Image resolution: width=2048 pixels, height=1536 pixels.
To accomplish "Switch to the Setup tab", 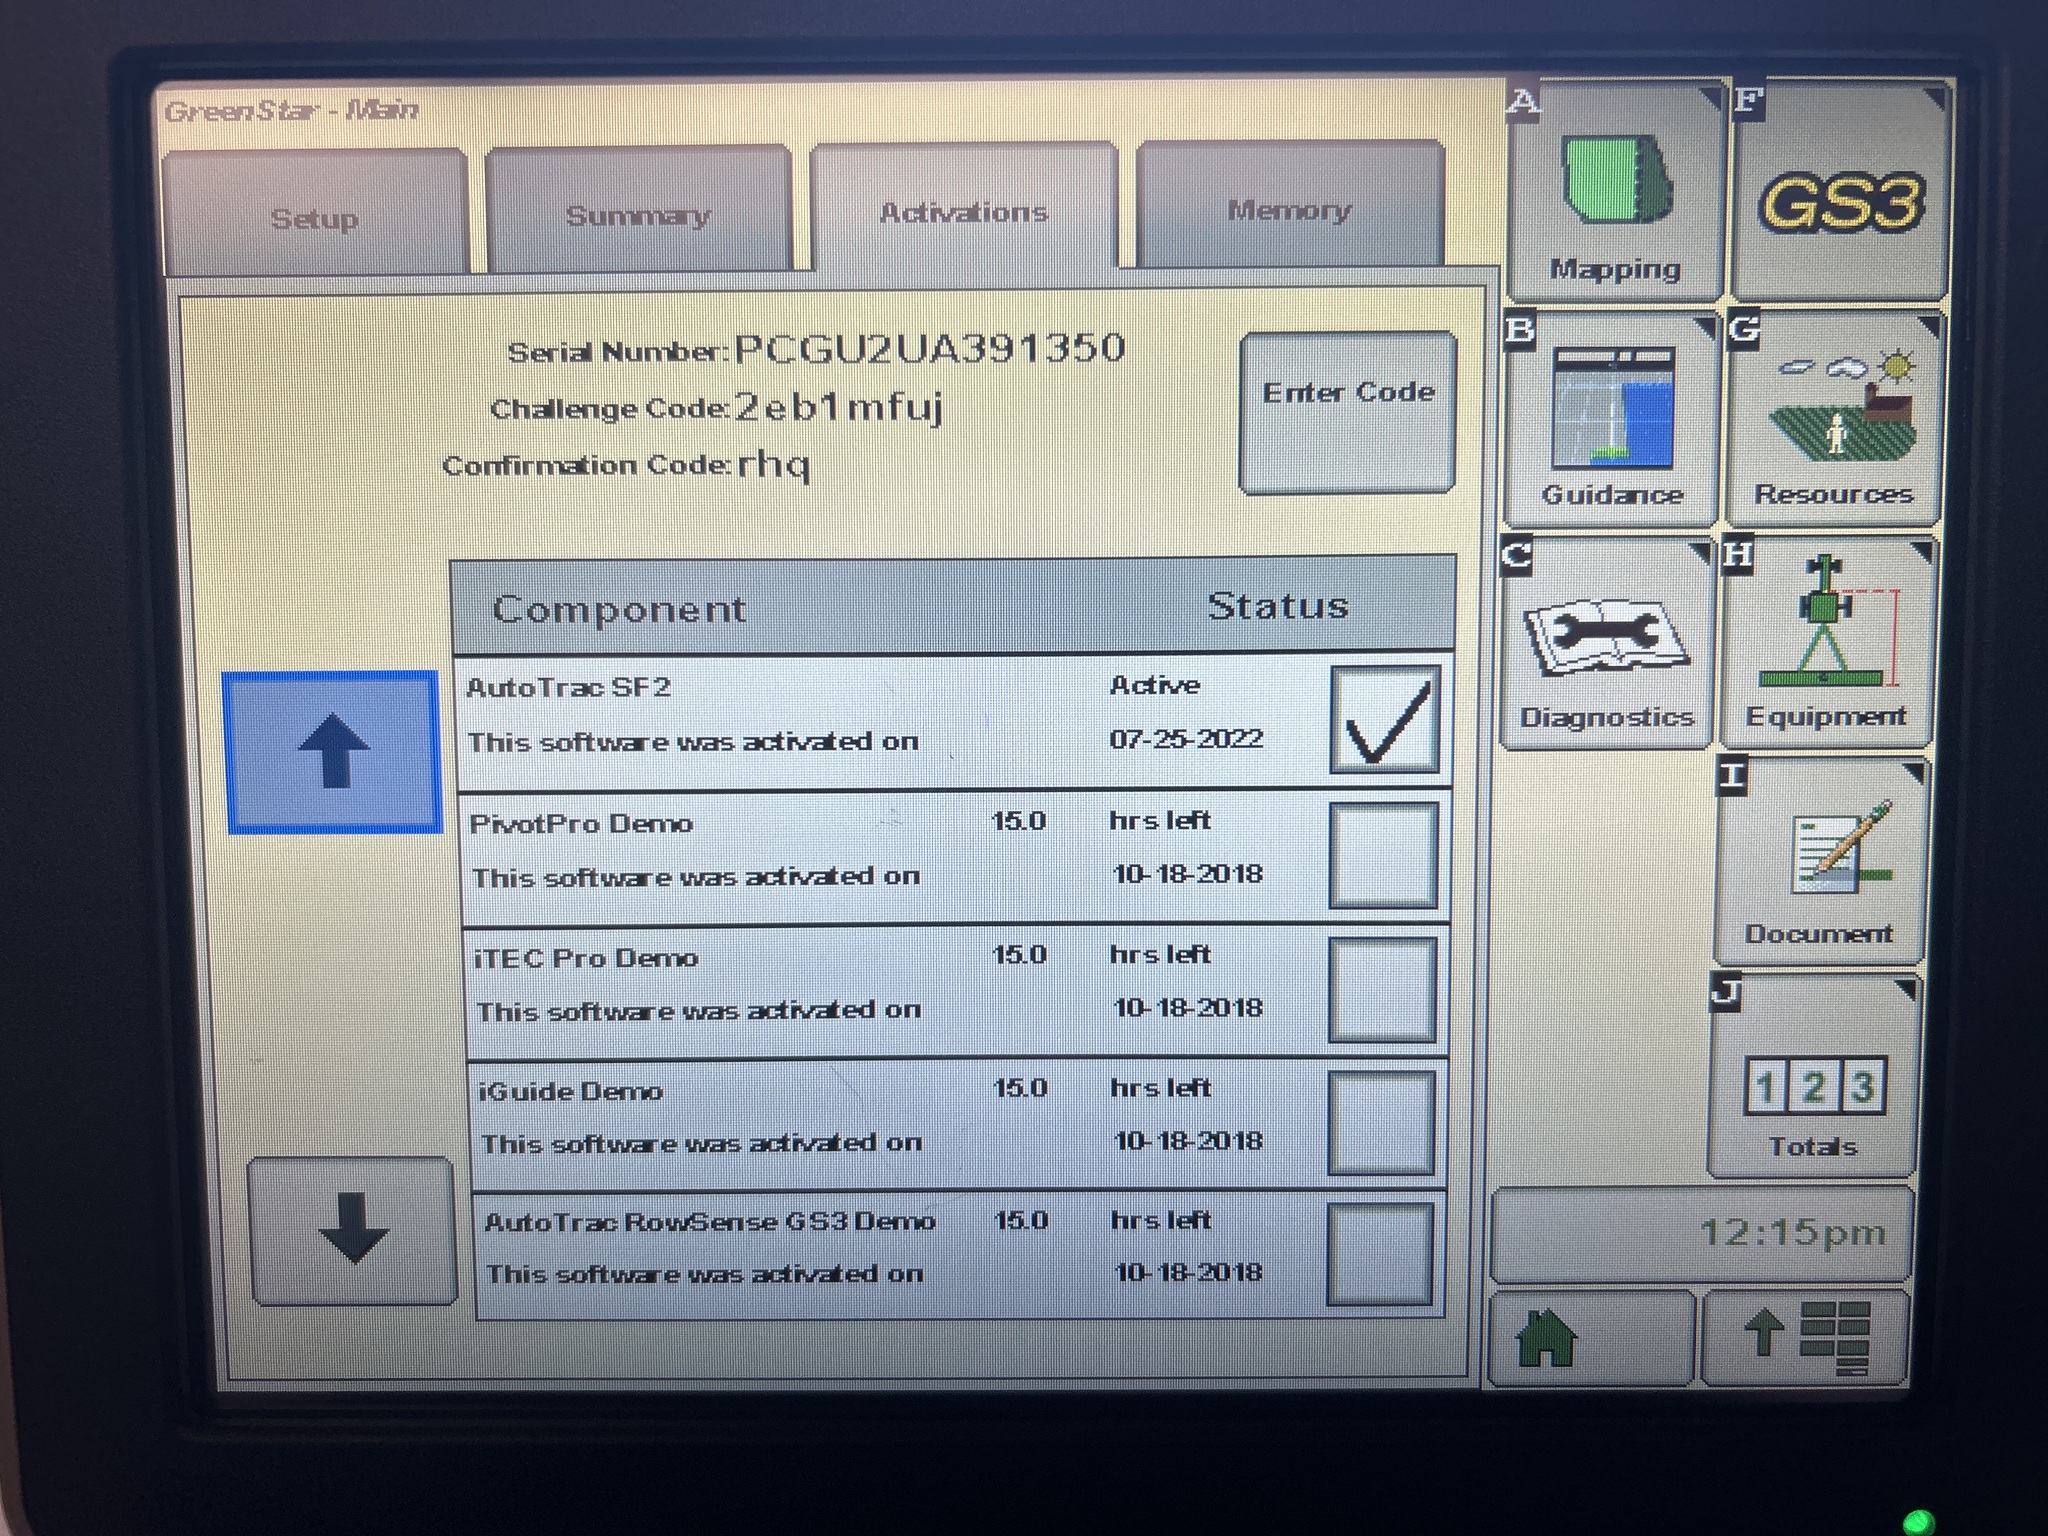I will (315, 213).
